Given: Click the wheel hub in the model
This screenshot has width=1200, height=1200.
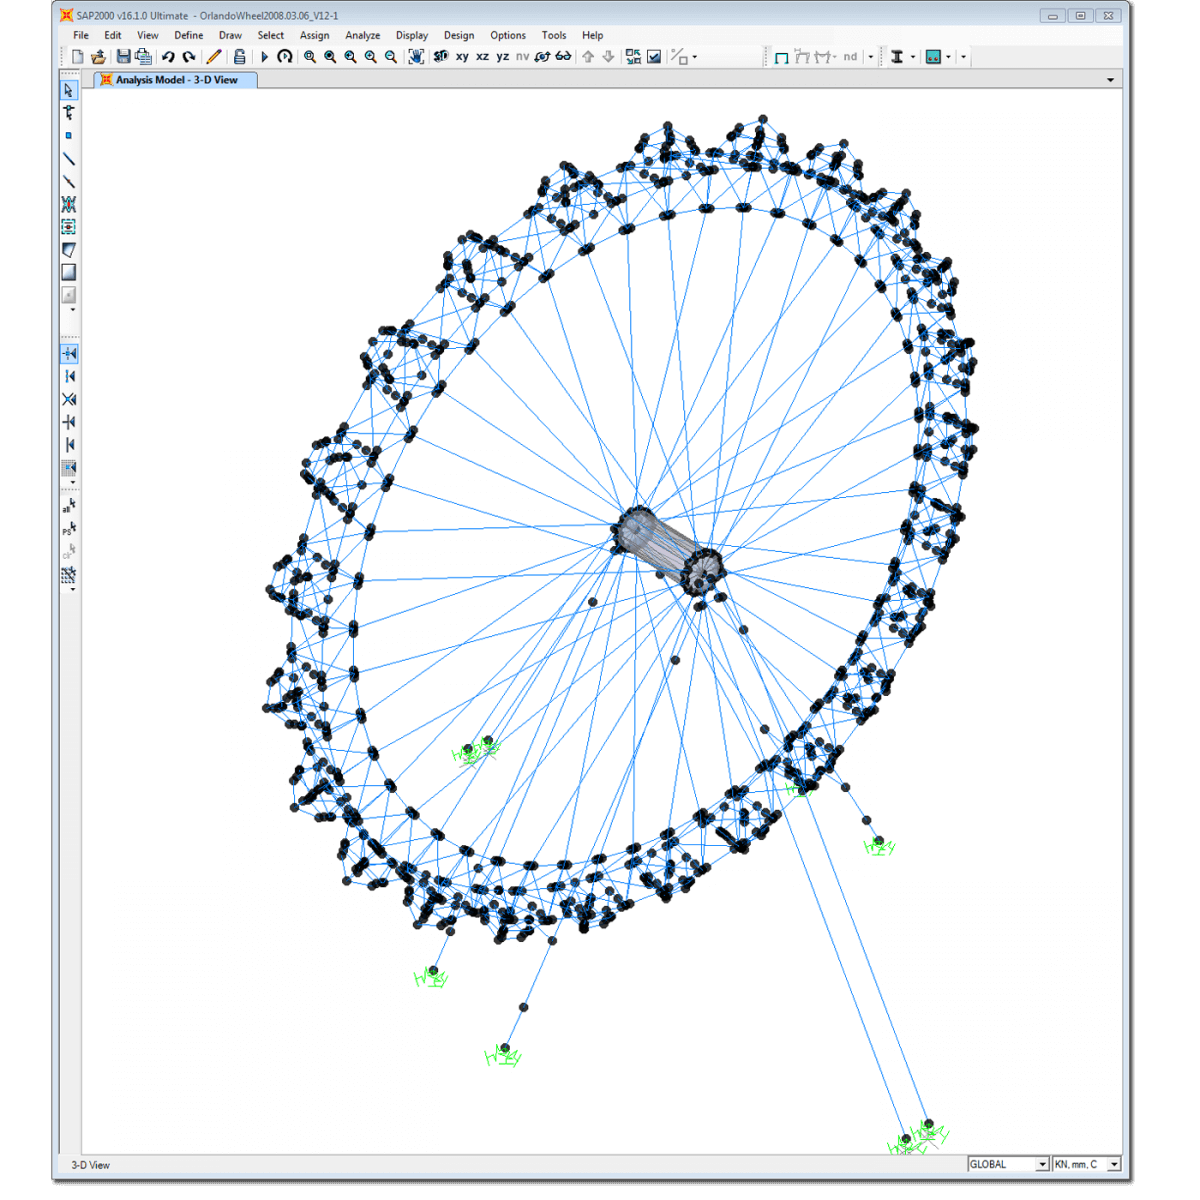Looking at the screenshot, I should point(667,549).
